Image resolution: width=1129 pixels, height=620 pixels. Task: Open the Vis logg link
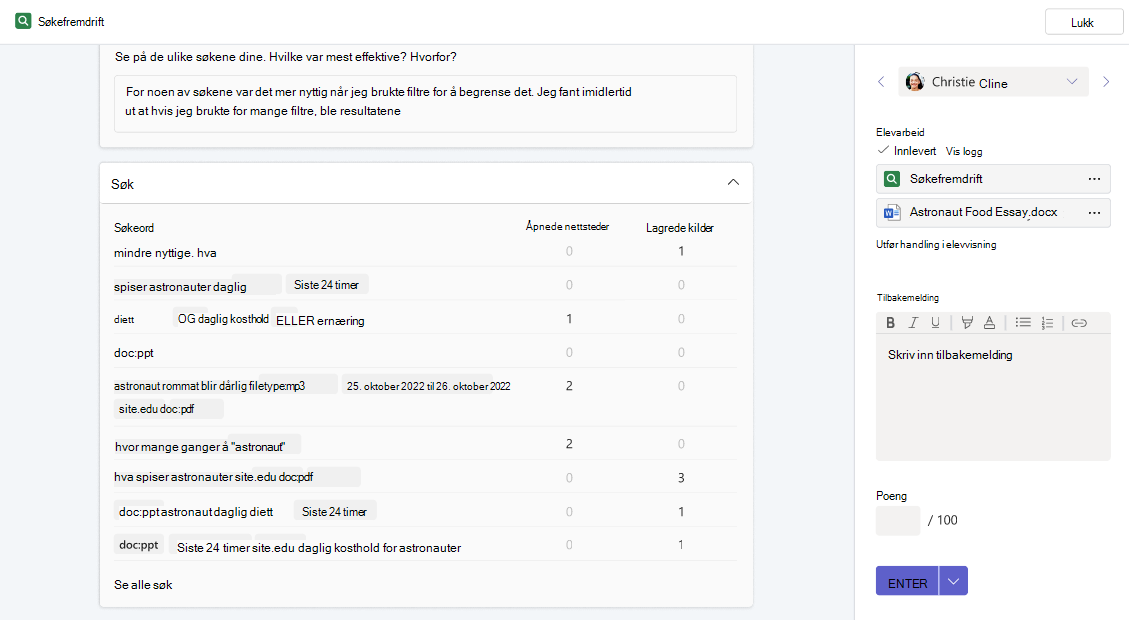pyautogui.click(x=963, y=151)
